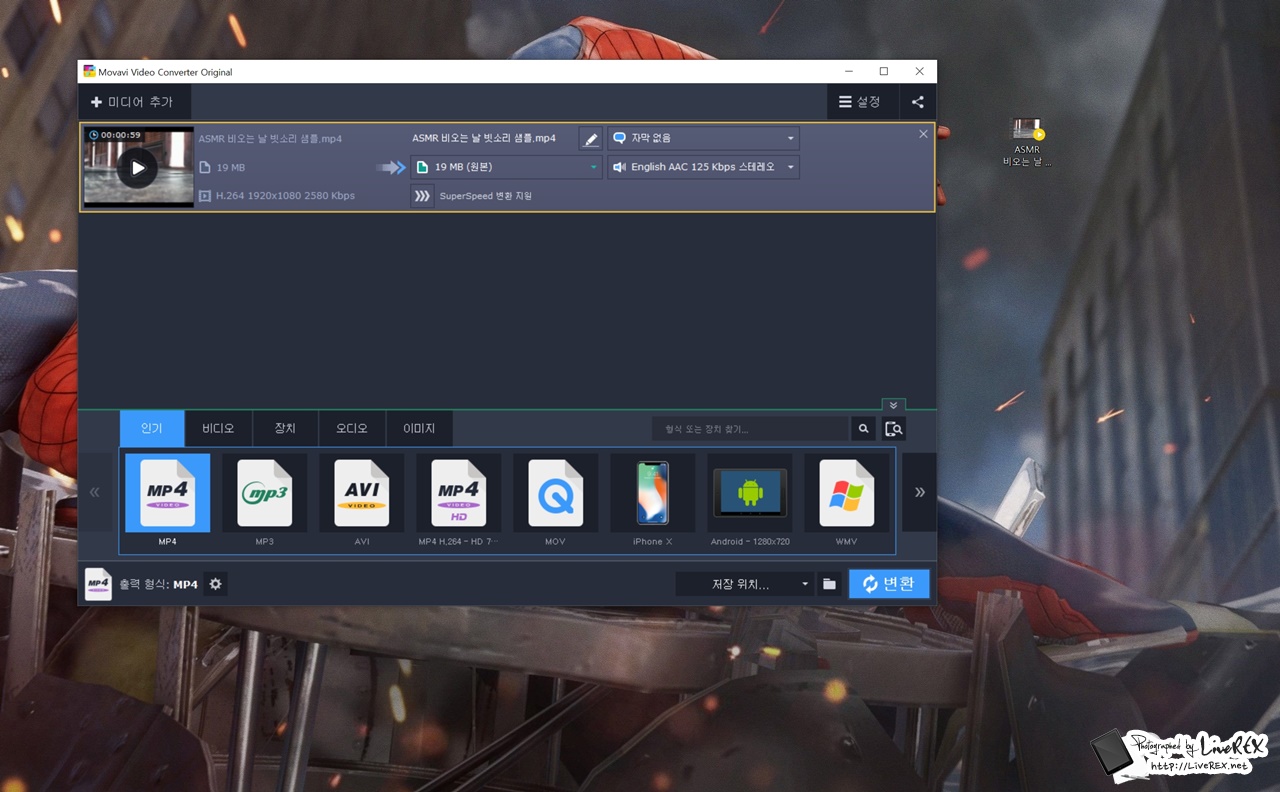Minimize the Movavi Video Converter window
This screenshot has height=792, width=1280.
848,72
